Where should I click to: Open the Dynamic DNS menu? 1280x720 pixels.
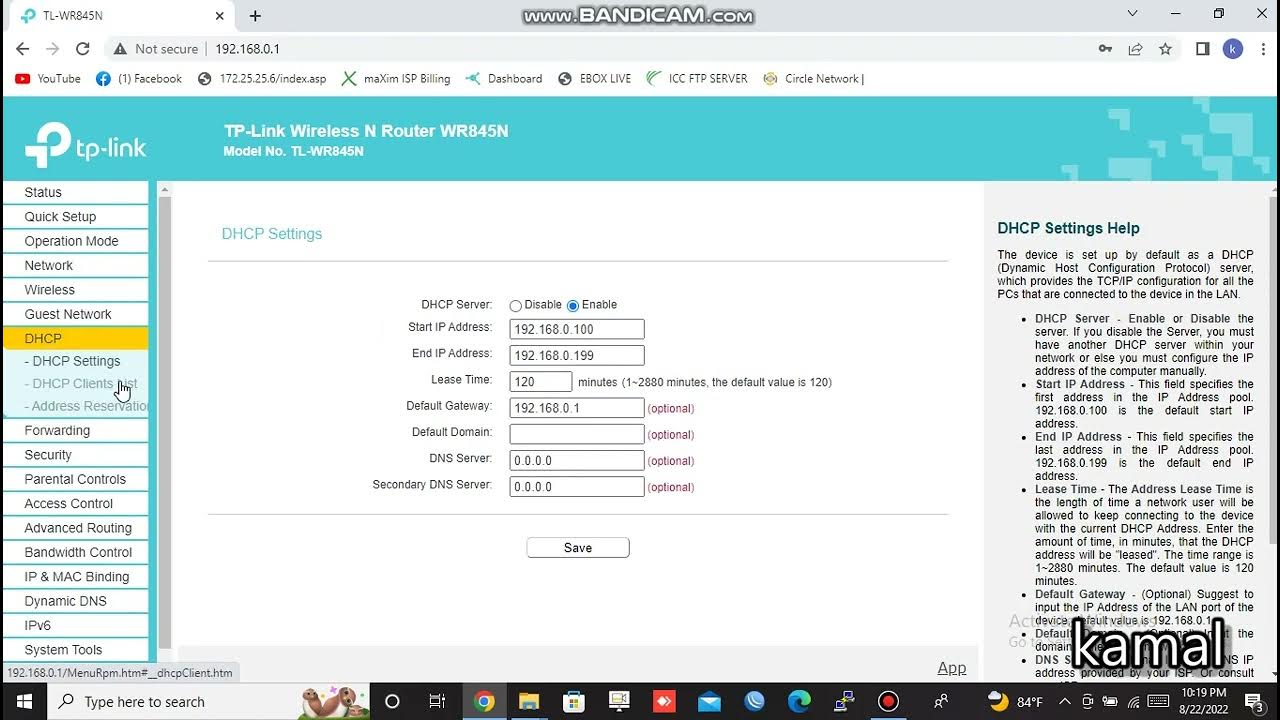point(75,601)
